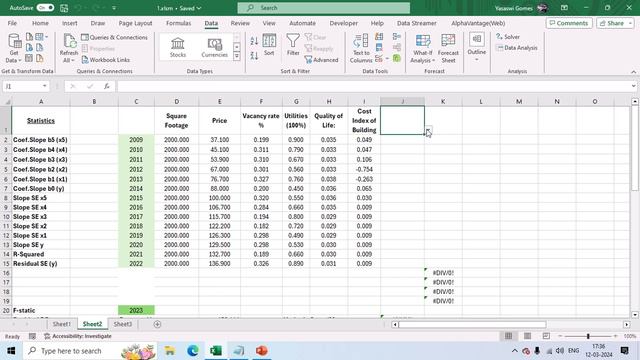Open the Ribbon Display Options icon
640x360 pixels.
pyautogui.click(x=564, y=8)
